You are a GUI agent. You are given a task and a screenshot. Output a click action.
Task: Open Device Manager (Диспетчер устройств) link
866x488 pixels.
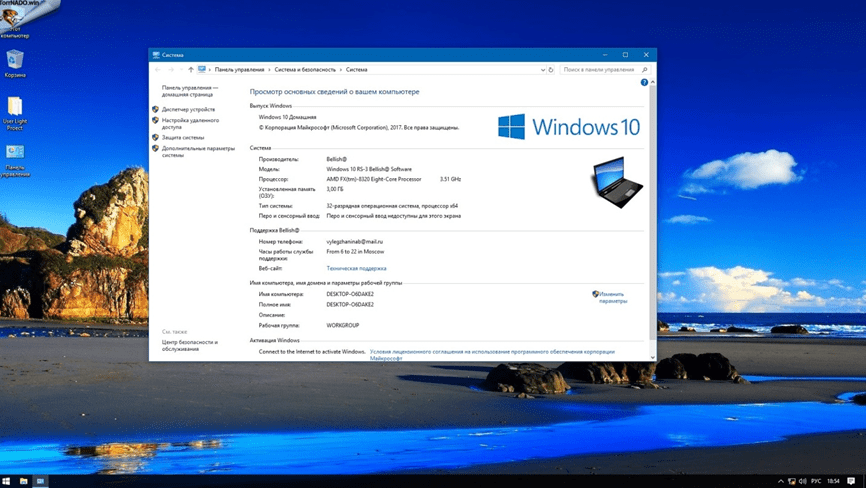(188, 109)
